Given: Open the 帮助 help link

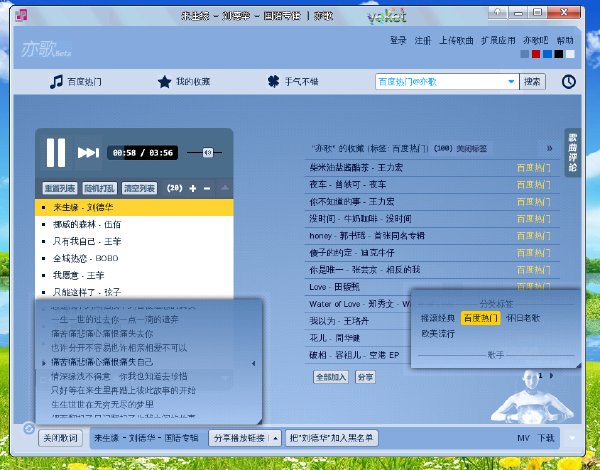Looking at the screenshot, I should coord(565,40).
